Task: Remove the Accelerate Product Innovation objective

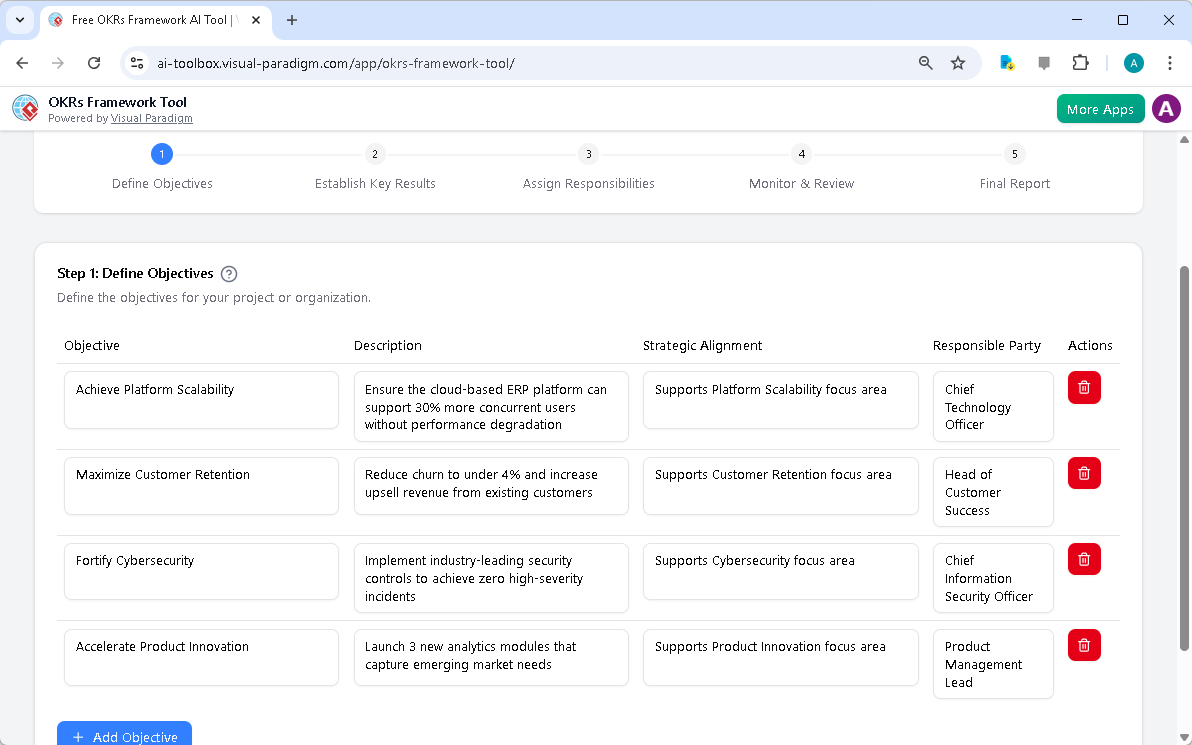Action: coord(1084,645)
